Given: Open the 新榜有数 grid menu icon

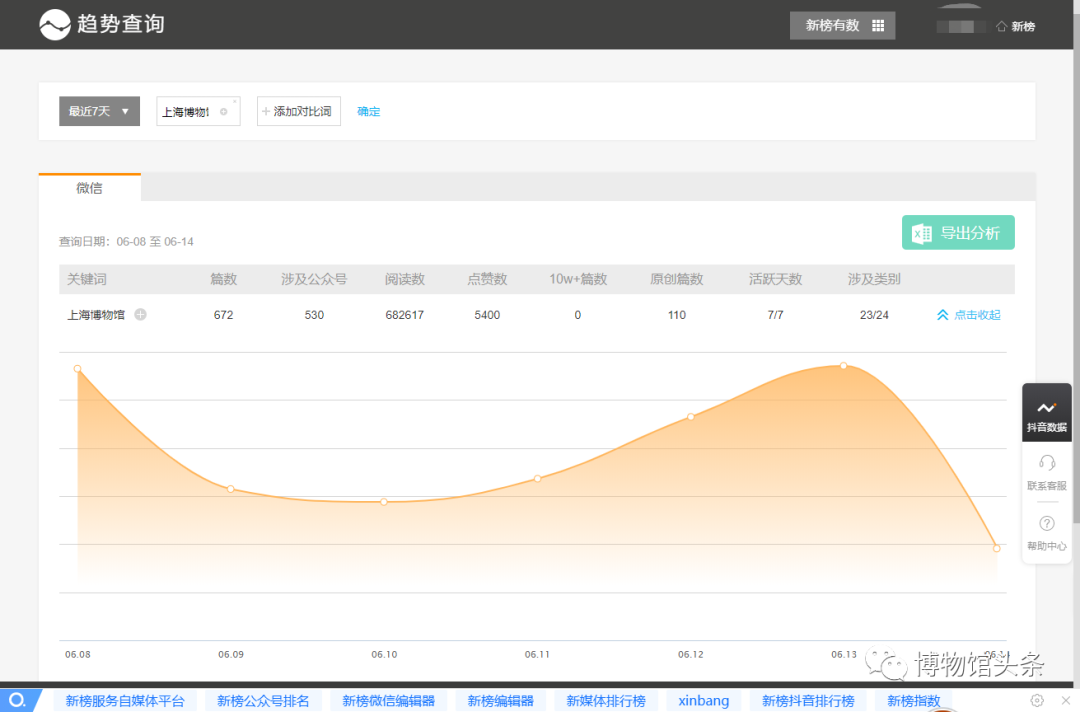Looking at the screenshot, I should tap(878, 25).
